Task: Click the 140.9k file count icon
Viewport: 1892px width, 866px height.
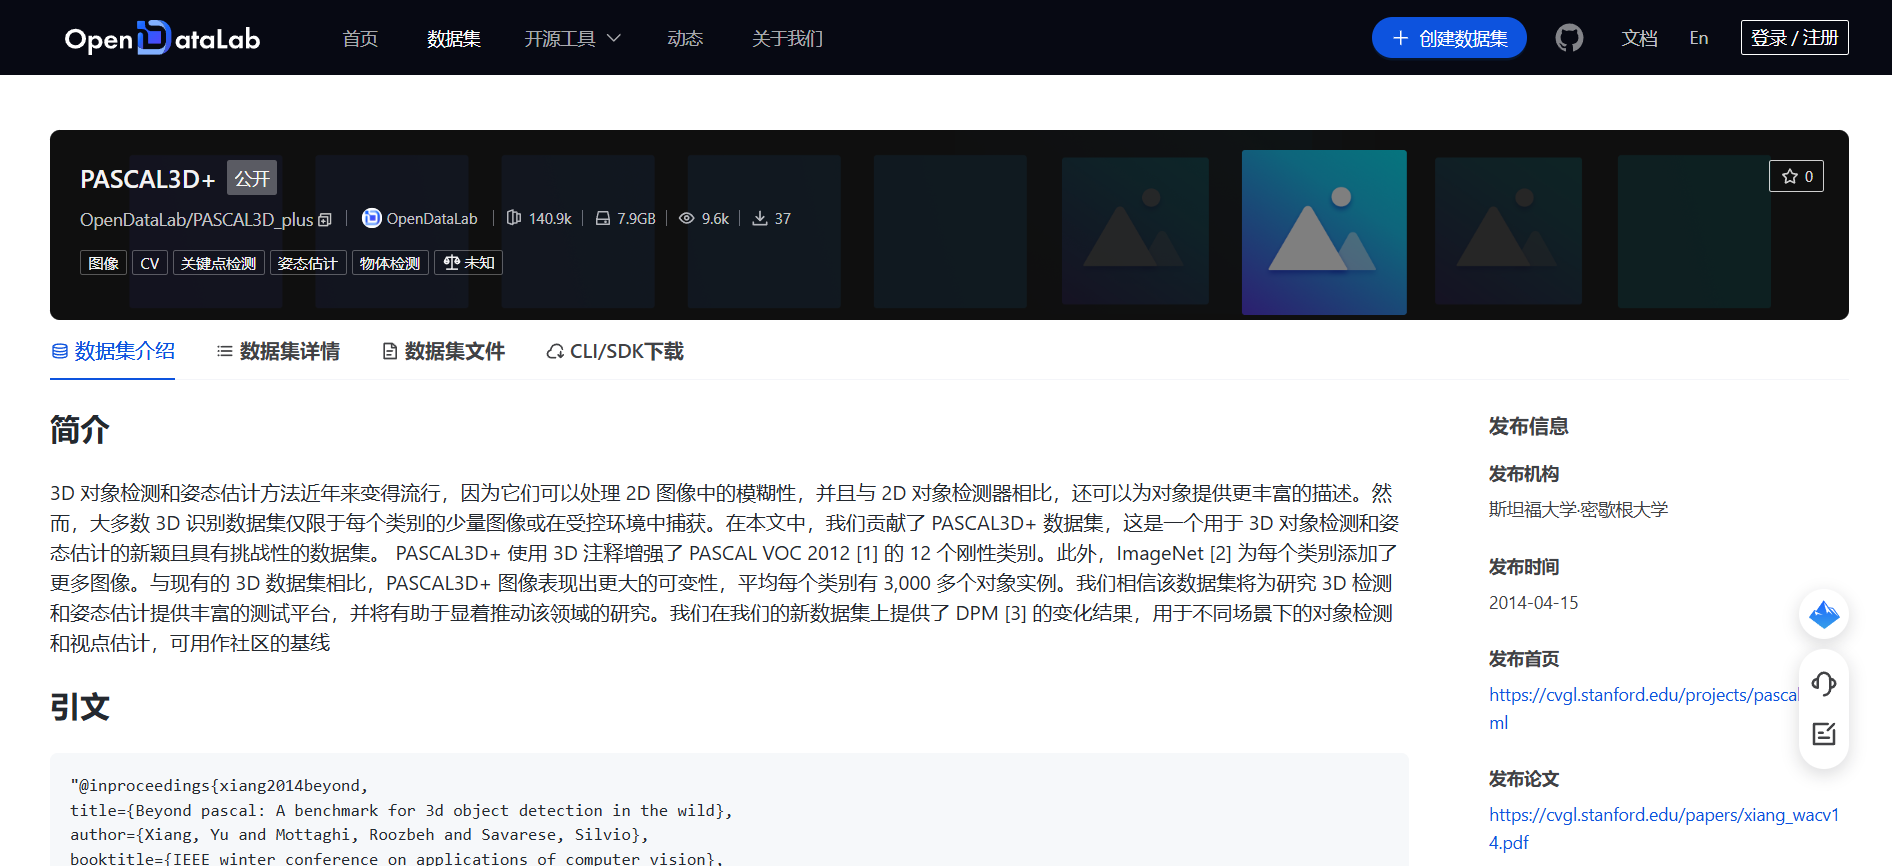Action: coord(514,218)
